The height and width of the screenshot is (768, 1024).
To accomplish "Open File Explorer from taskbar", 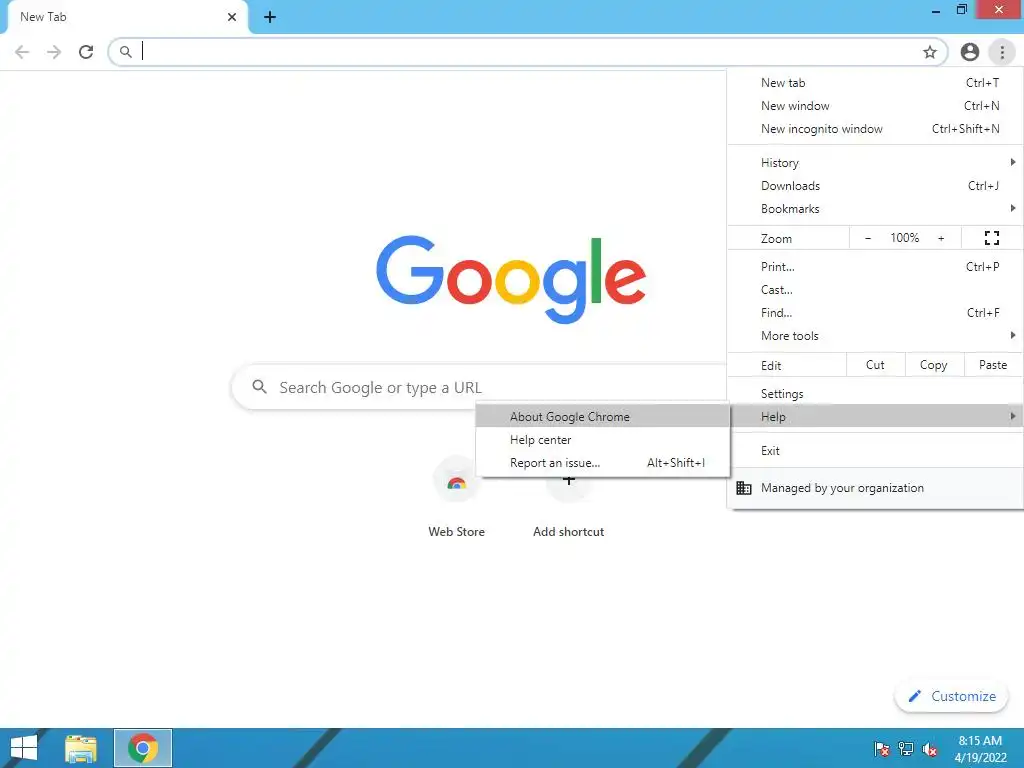I will [x=81, y=748].
